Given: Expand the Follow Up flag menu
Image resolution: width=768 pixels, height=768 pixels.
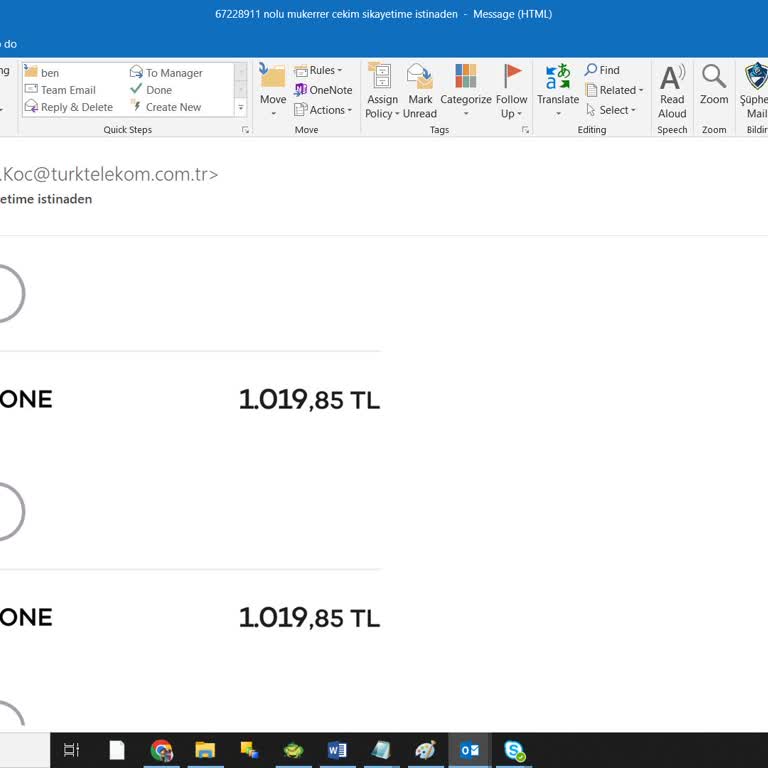Looking at the screenshot, I should click(511, 88).
